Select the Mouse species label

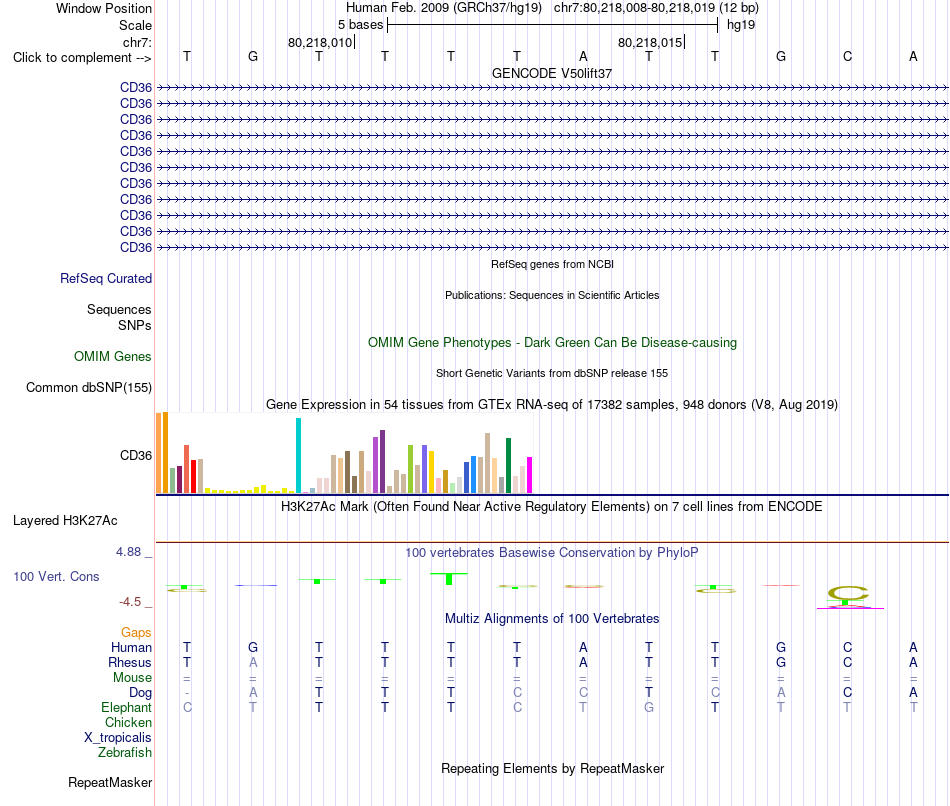(x=133, y=678)
